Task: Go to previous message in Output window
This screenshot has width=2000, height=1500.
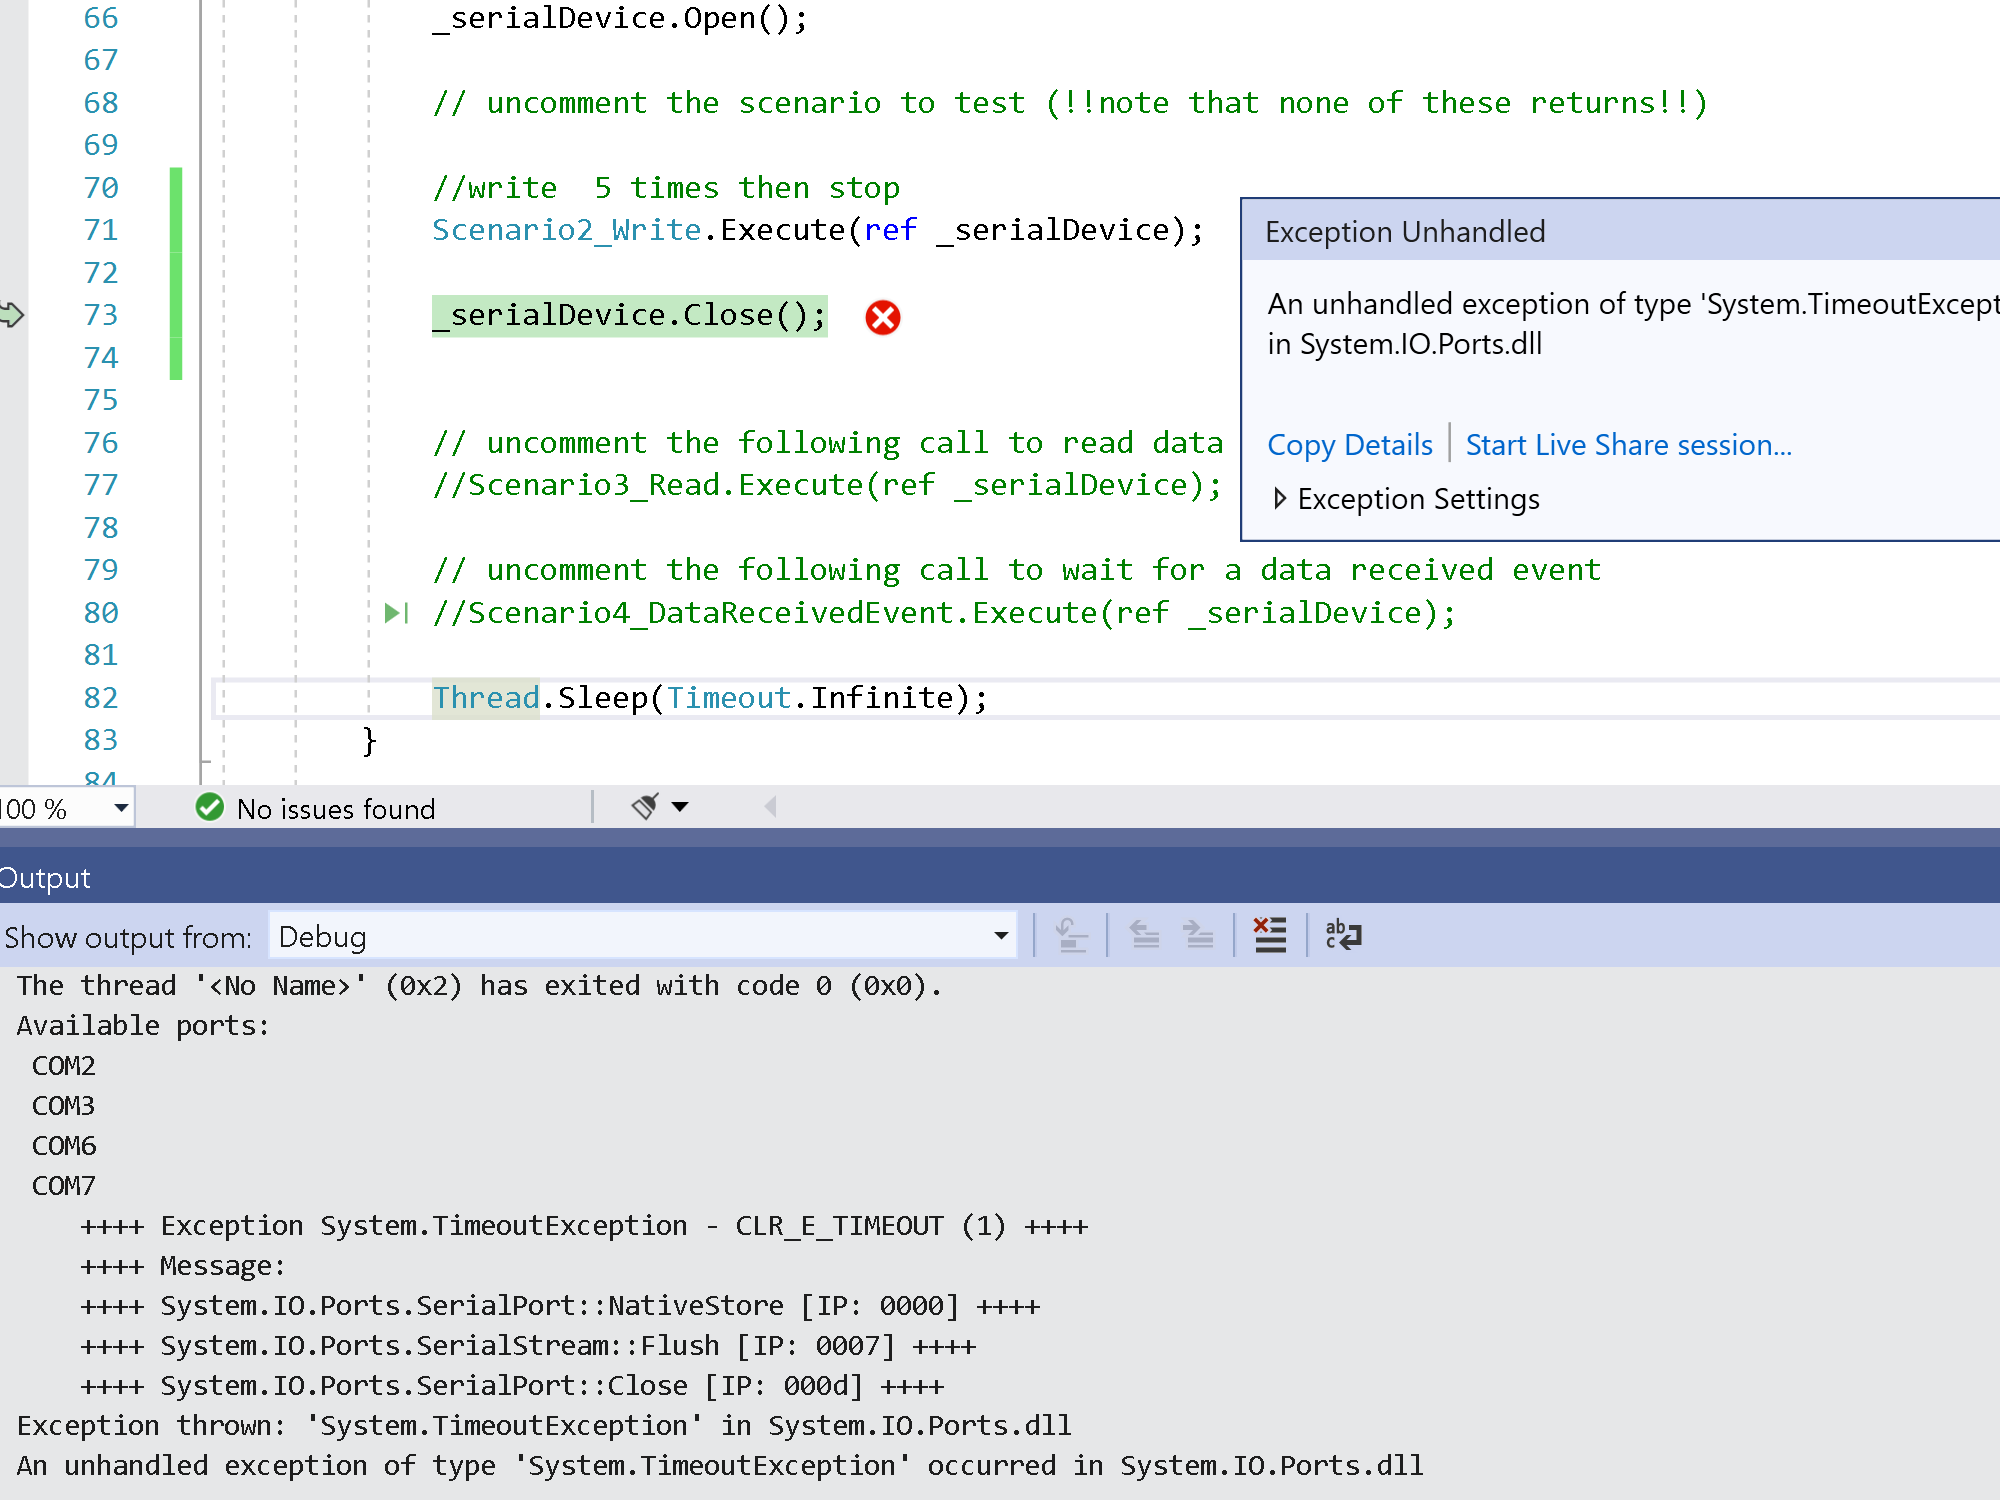Action: (x=1143, y=935)
